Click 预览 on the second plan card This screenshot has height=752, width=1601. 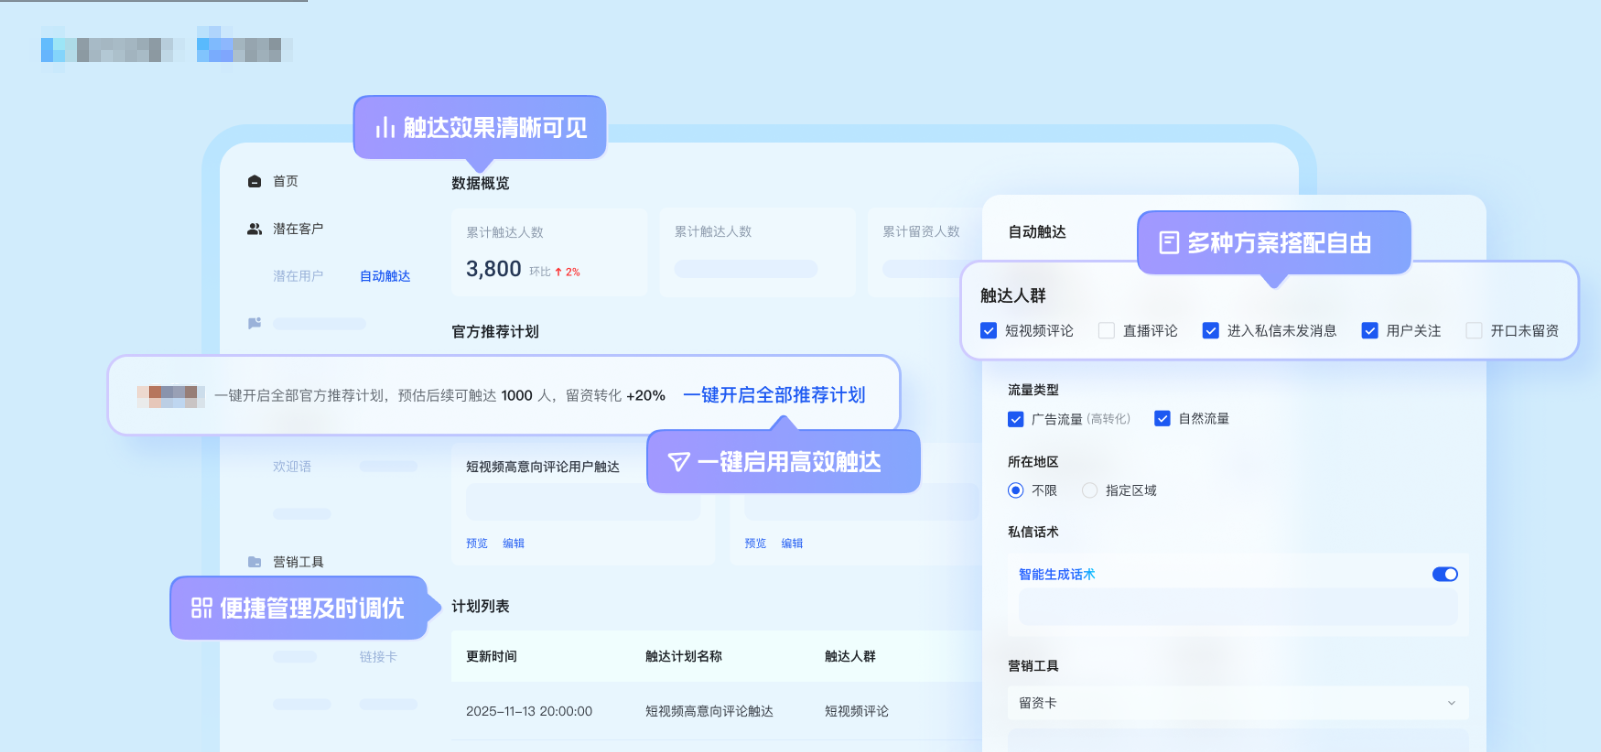[x=755, y=544]
